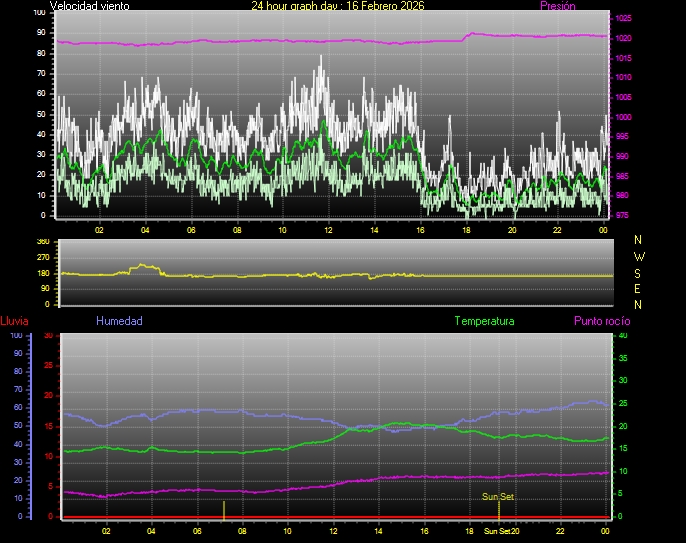Click the topmost N compass letter

tap(639, 240)
